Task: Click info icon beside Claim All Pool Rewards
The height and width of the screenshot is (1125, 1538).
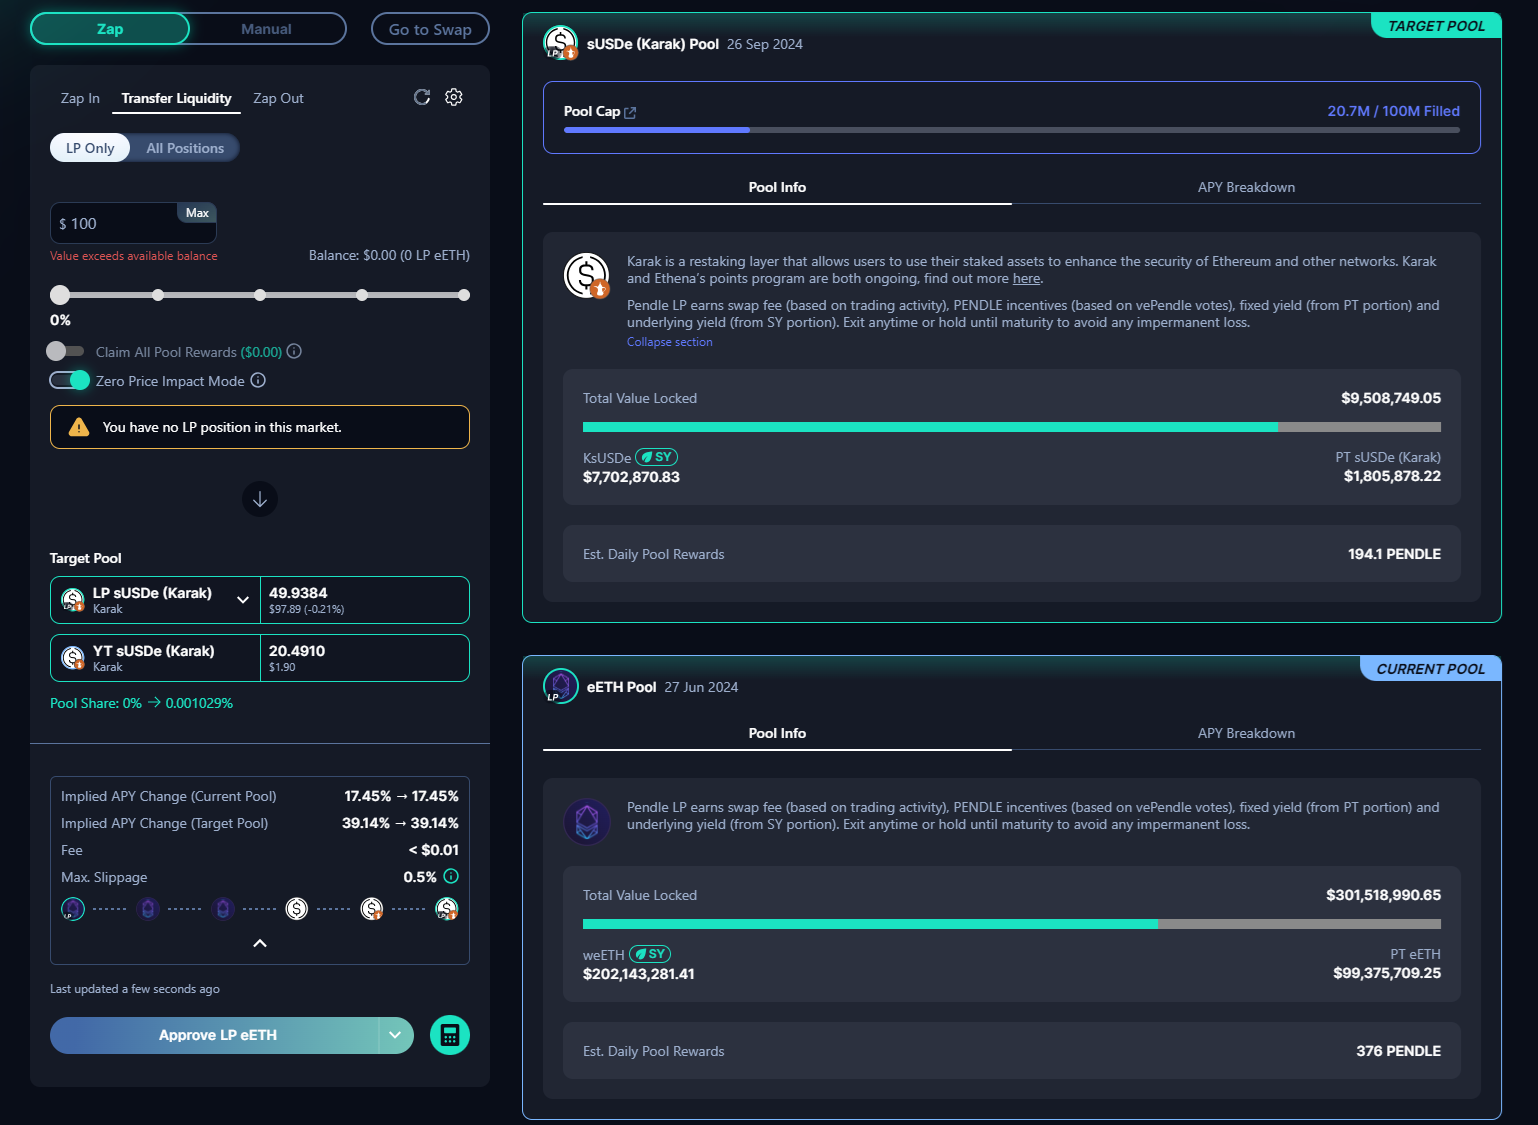Action: [294, 351]
